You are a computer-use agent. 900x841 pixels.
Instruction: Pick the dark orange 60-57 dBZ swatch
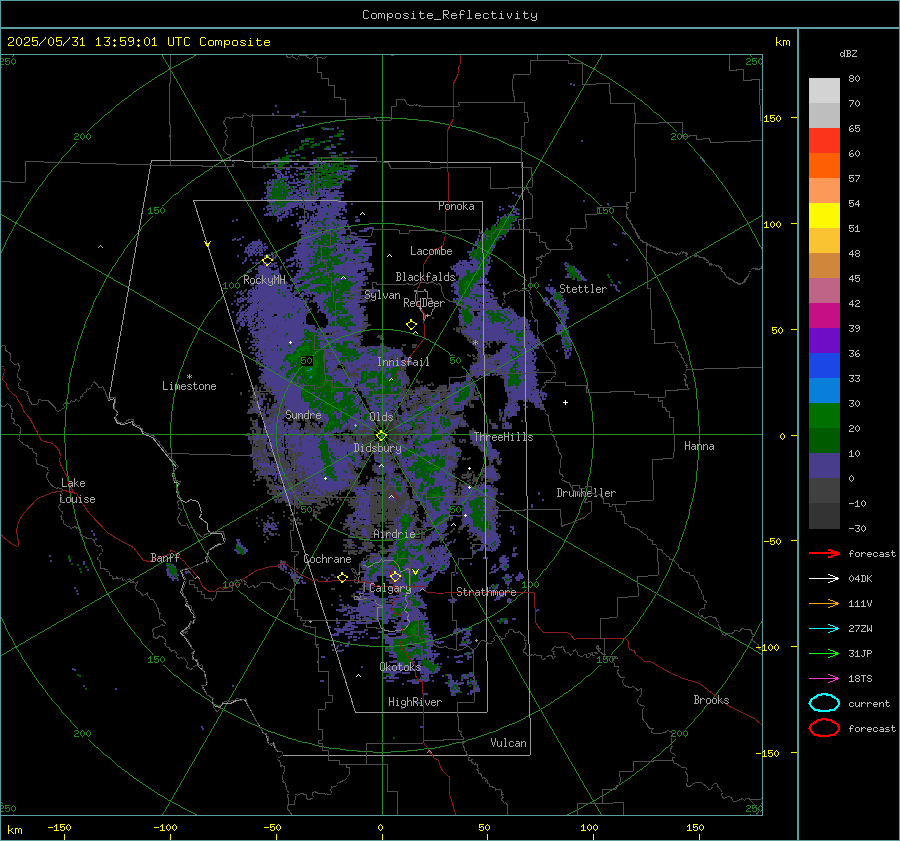tap(824, 166)
